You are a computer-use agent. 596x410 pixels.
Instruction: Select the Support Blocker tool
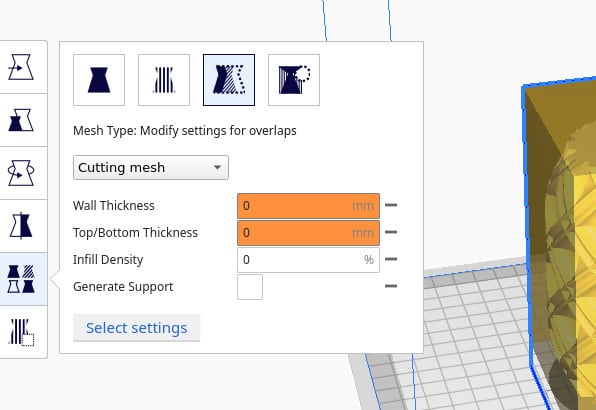click(x=21, y=332)
